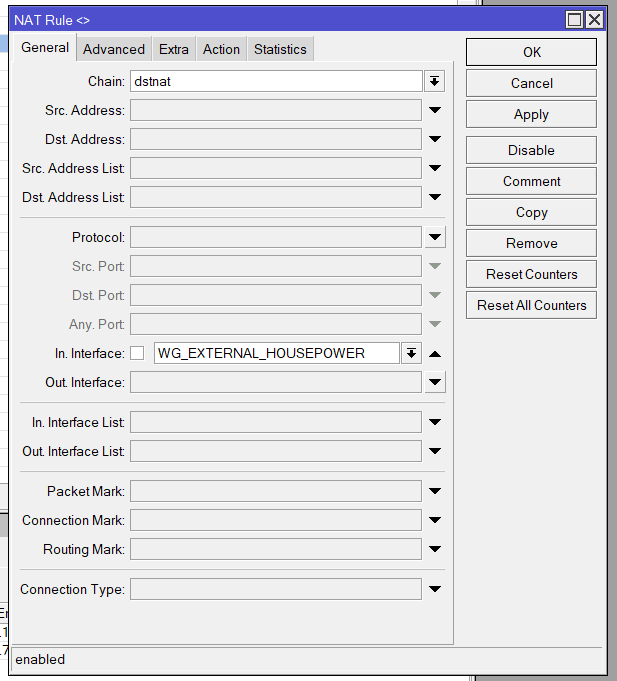Image resolution: width=617 pixels, height=681 pixels.
Task: Open the Advanced tab
Action: (114, 49)
